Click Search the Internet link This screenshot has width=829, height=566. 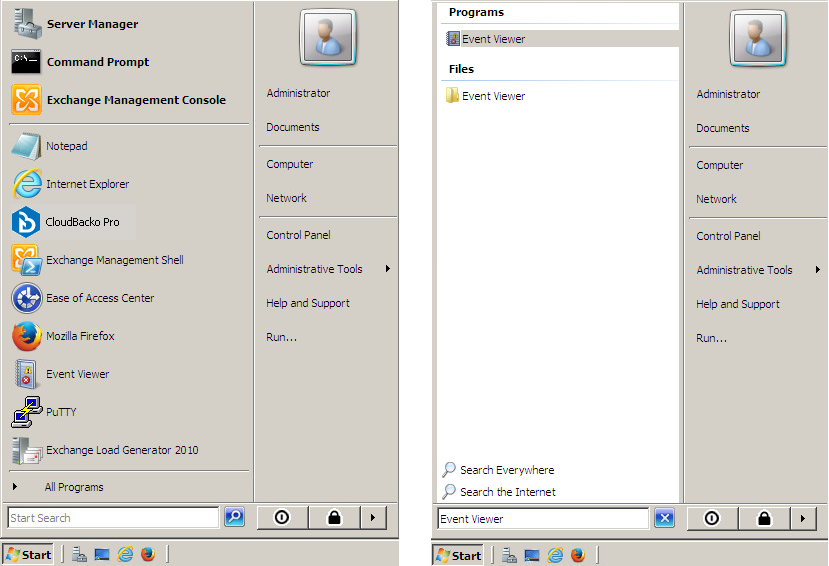coord(500,492)
